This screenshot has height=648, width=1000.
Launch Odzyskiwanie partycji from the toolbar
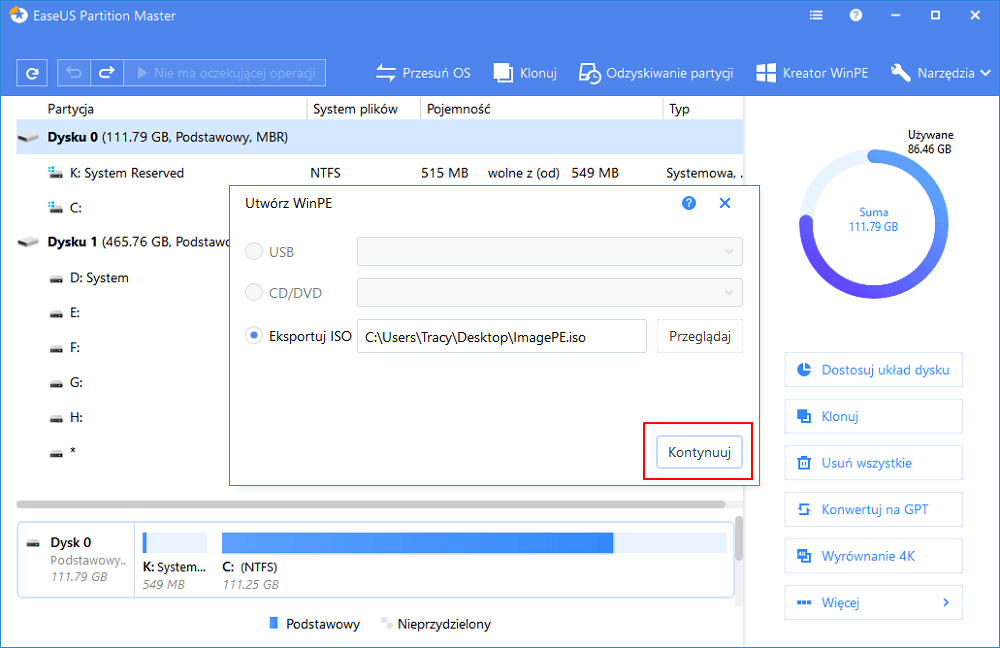point(656,73)
